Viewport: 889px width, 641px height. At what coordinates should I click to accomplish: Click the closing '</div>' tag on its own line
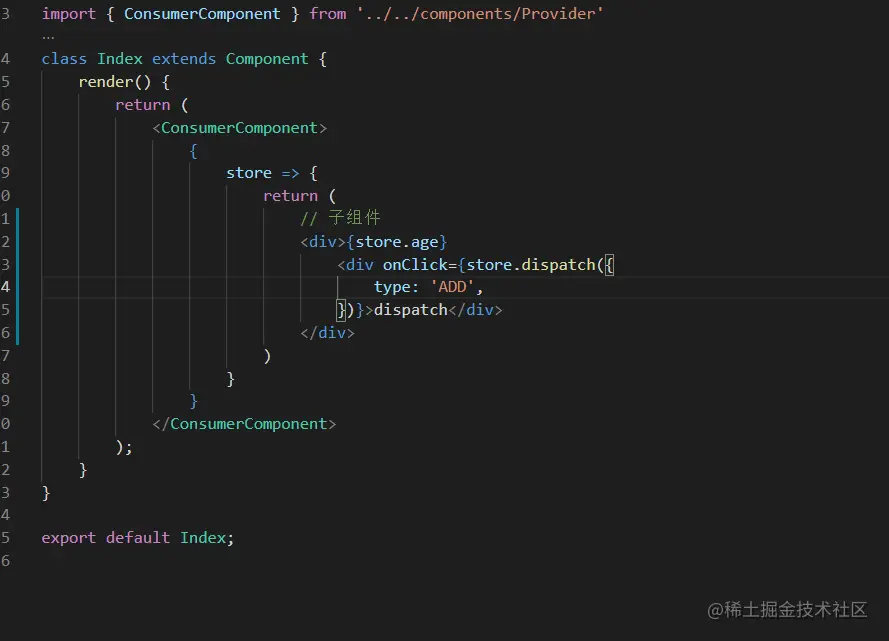[327, 333]
